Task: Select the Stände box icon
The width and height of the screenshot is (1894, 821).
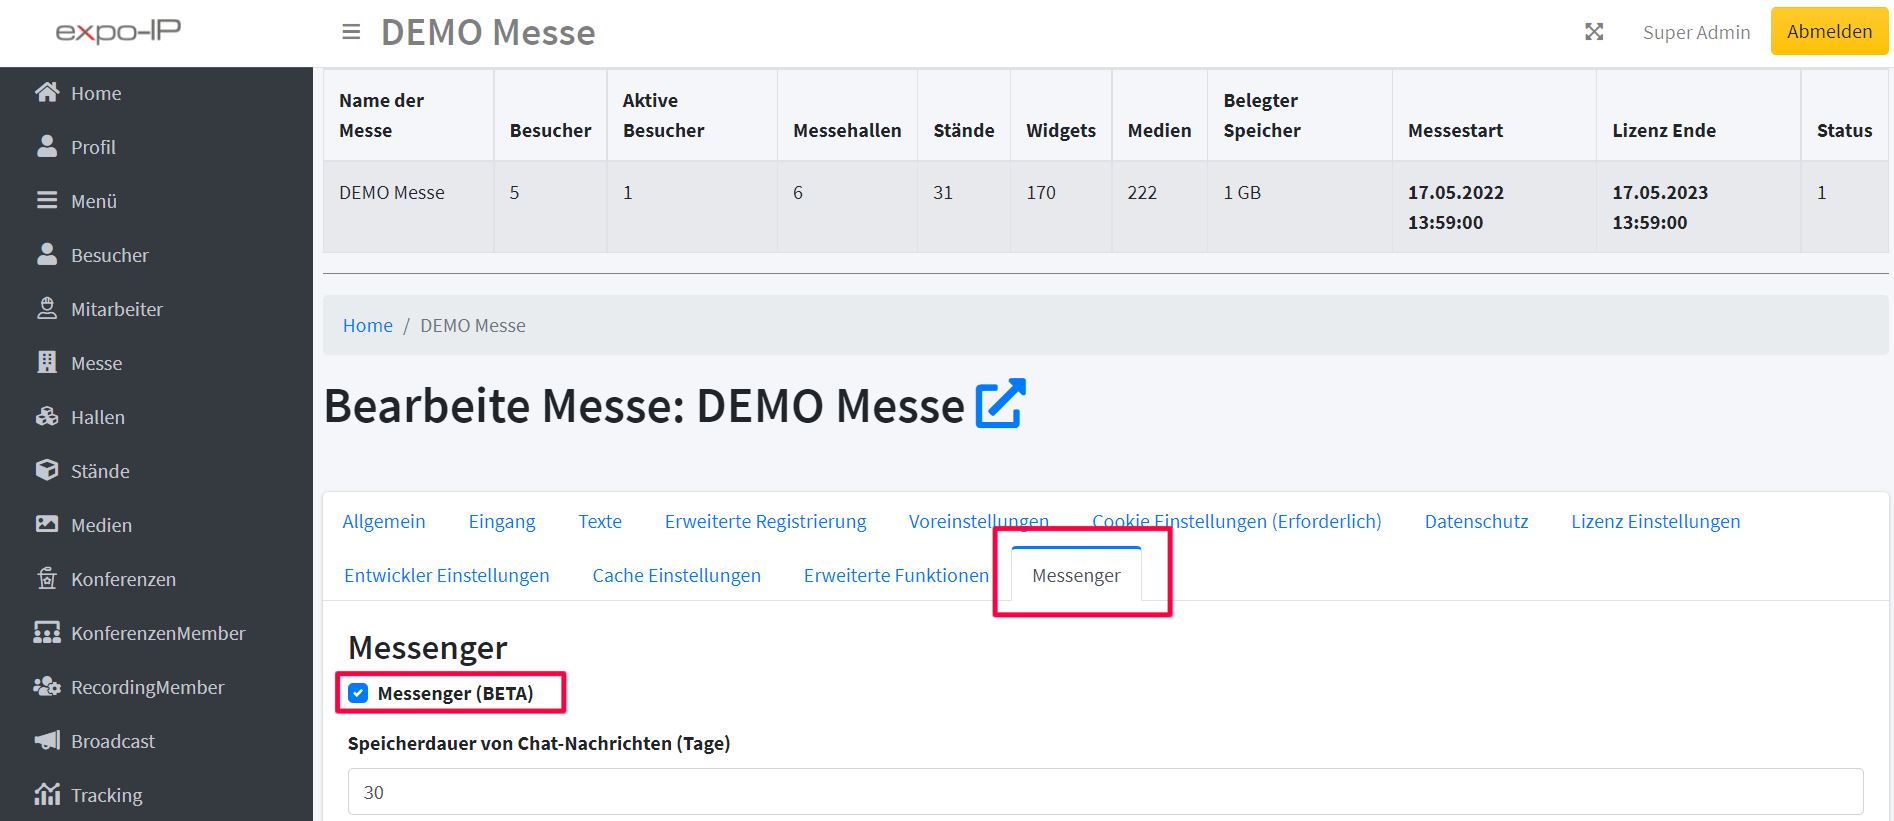Action: pyautogui.click(x=47, y=471)
